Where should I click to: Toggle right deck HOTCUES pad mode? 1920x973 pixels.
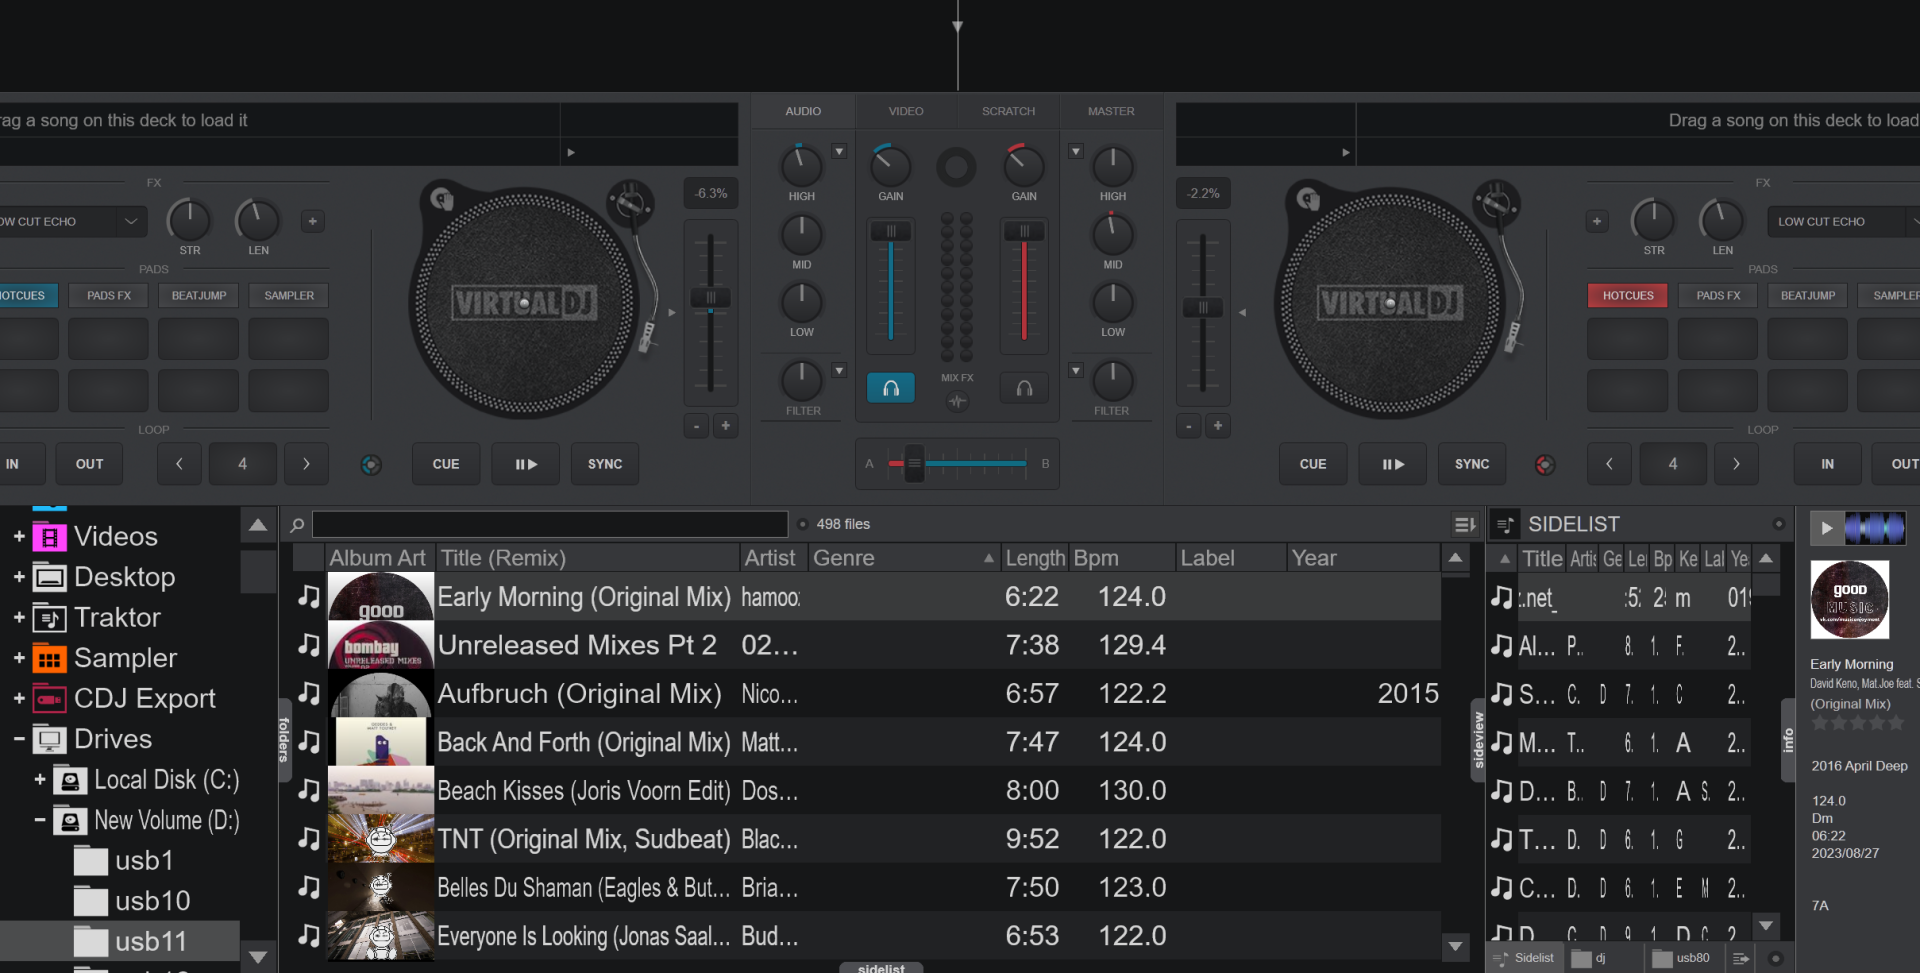[x=1628, y=295]
